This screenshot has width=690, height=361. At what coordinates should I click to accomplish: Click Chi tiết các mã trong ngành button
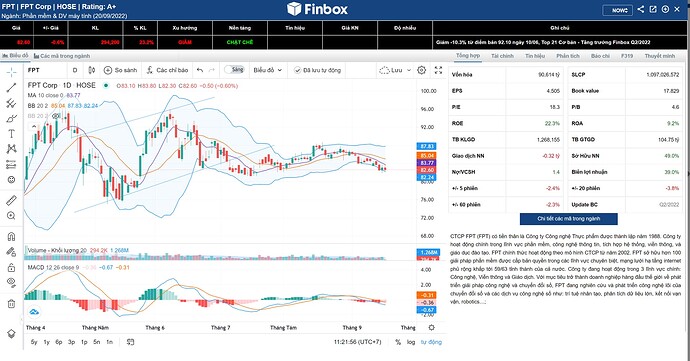[569, 219]
